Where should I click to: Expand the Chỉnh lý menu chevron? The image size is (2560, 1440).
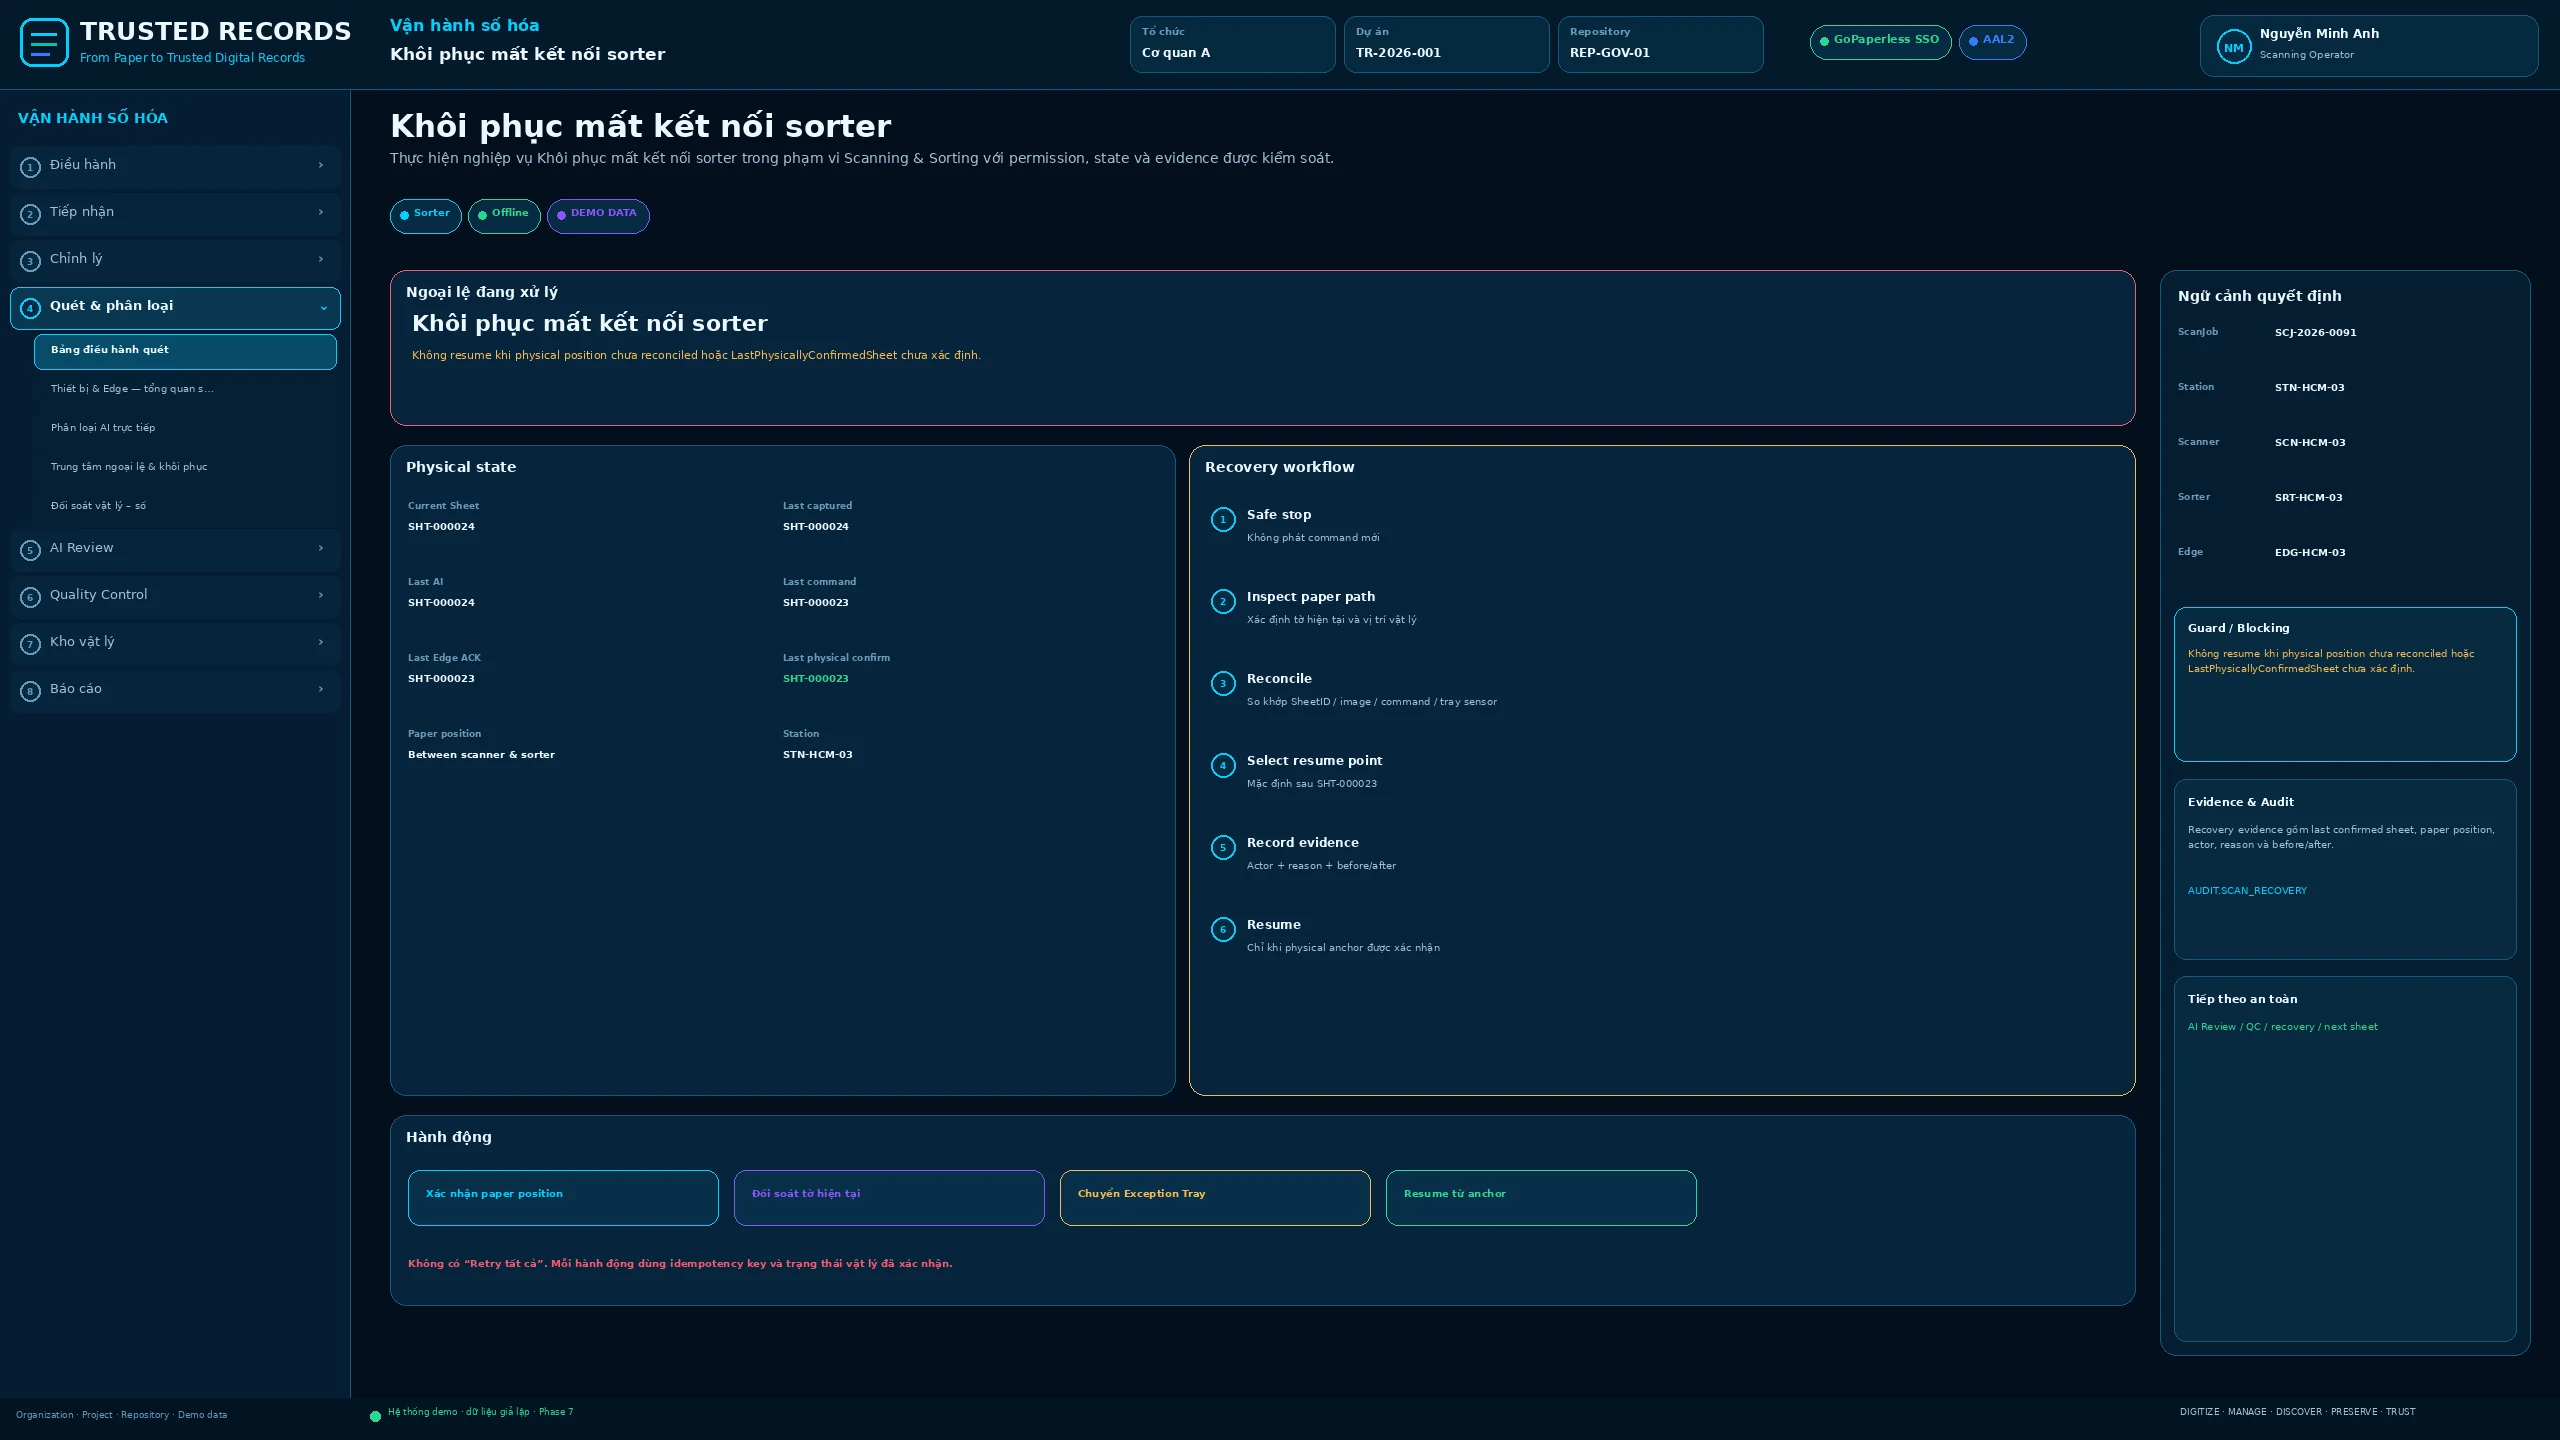(321, 259)
